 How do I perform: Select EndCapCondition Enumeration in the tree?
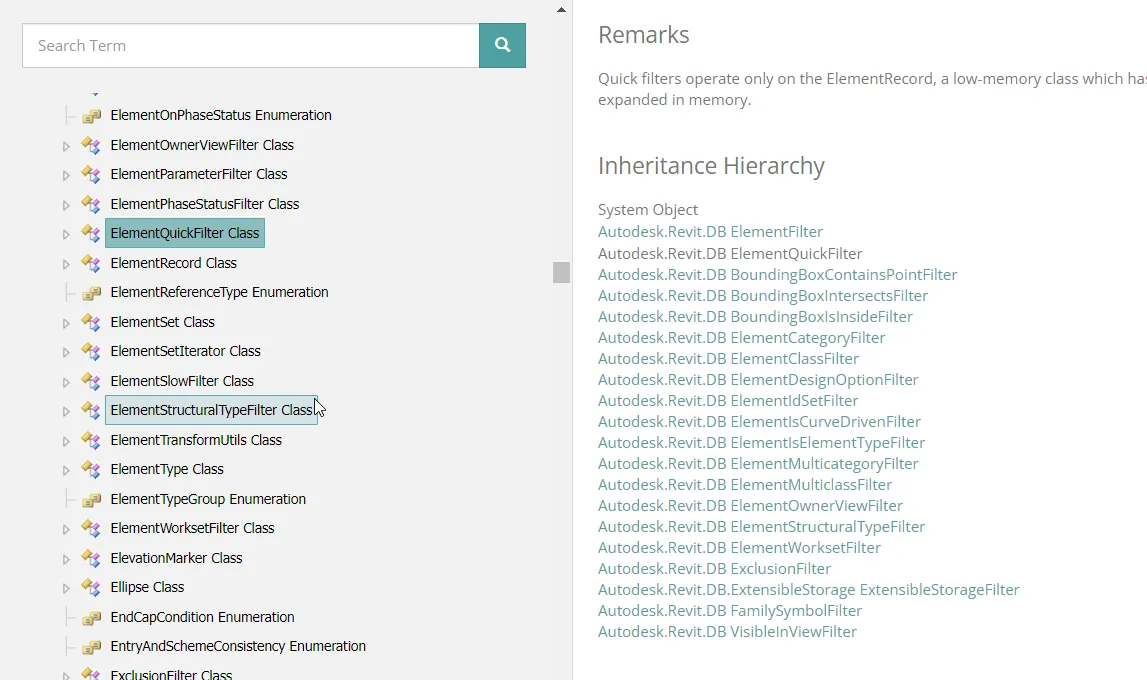[203, 617]
